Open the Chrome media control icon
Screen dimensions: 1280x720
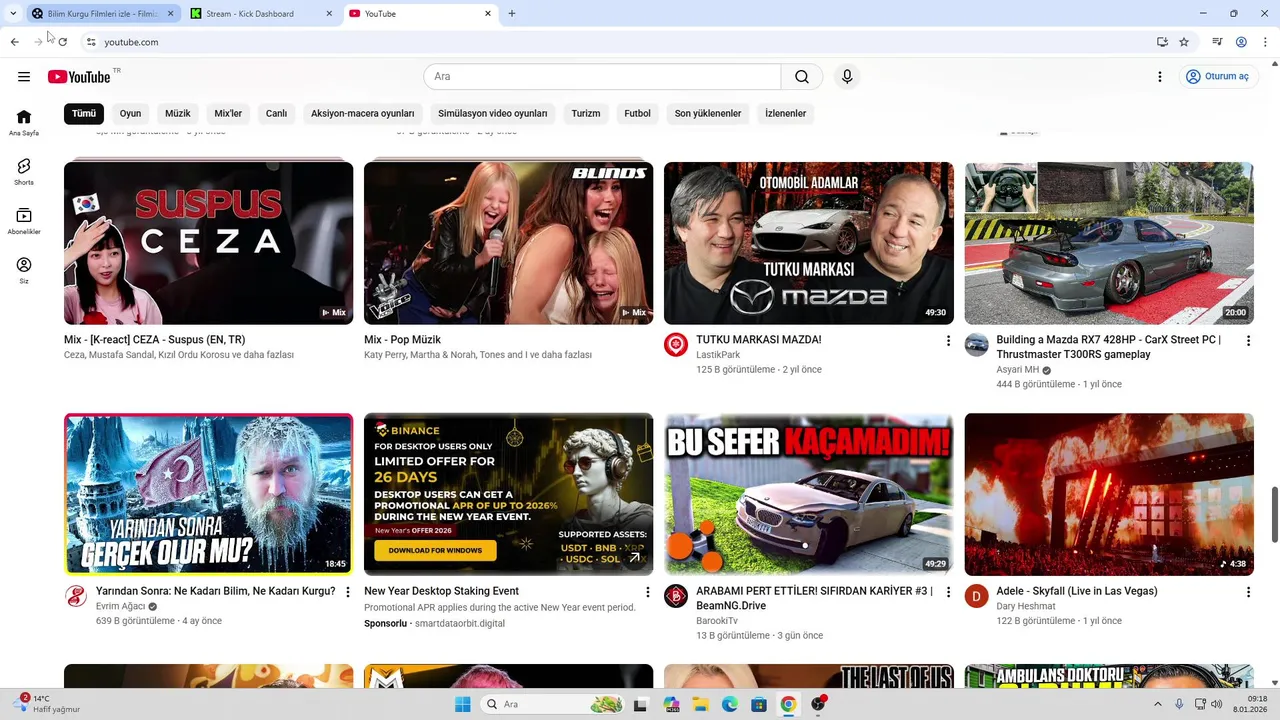pos(1217,42)
